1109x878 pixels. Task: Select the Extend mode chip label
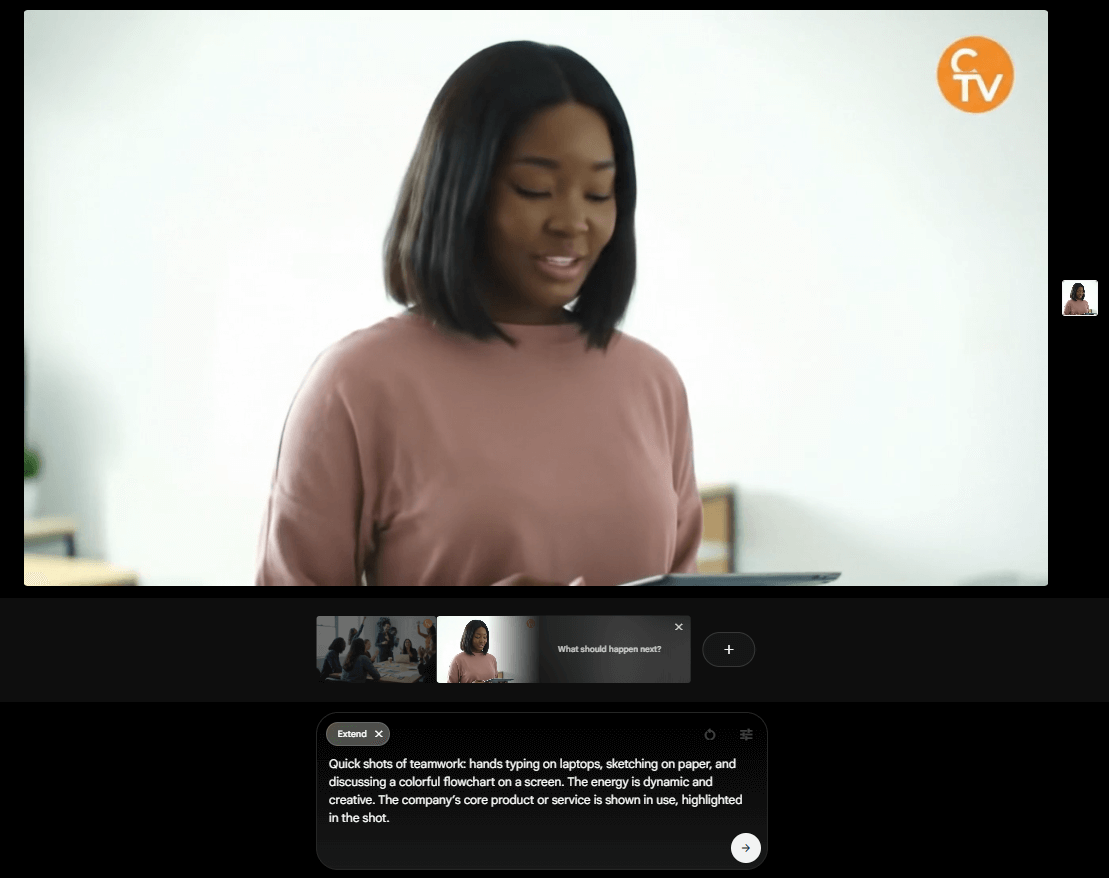[352, 734]
